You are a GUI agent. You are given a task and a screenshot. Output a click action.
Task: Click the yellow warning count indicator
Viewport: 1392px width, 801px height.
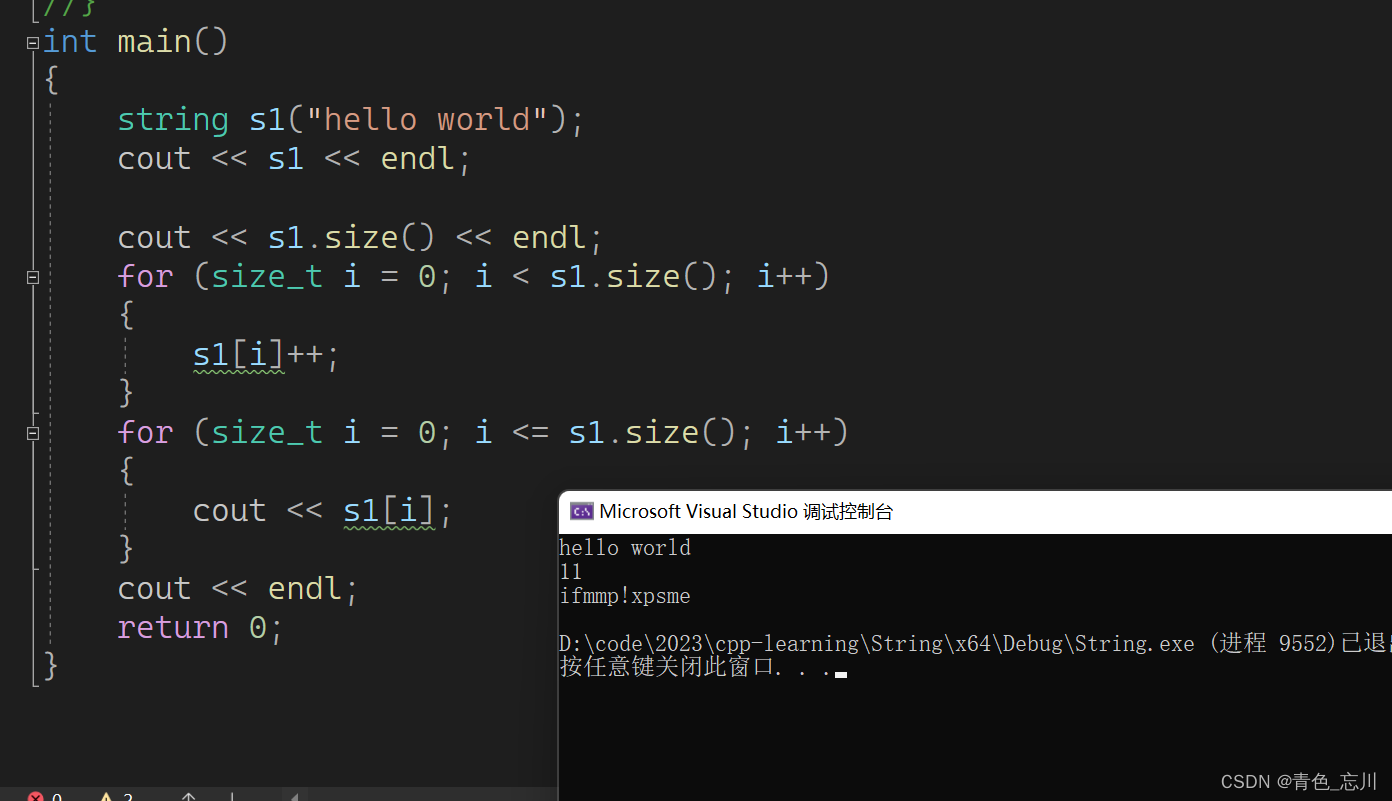(115, 797)
